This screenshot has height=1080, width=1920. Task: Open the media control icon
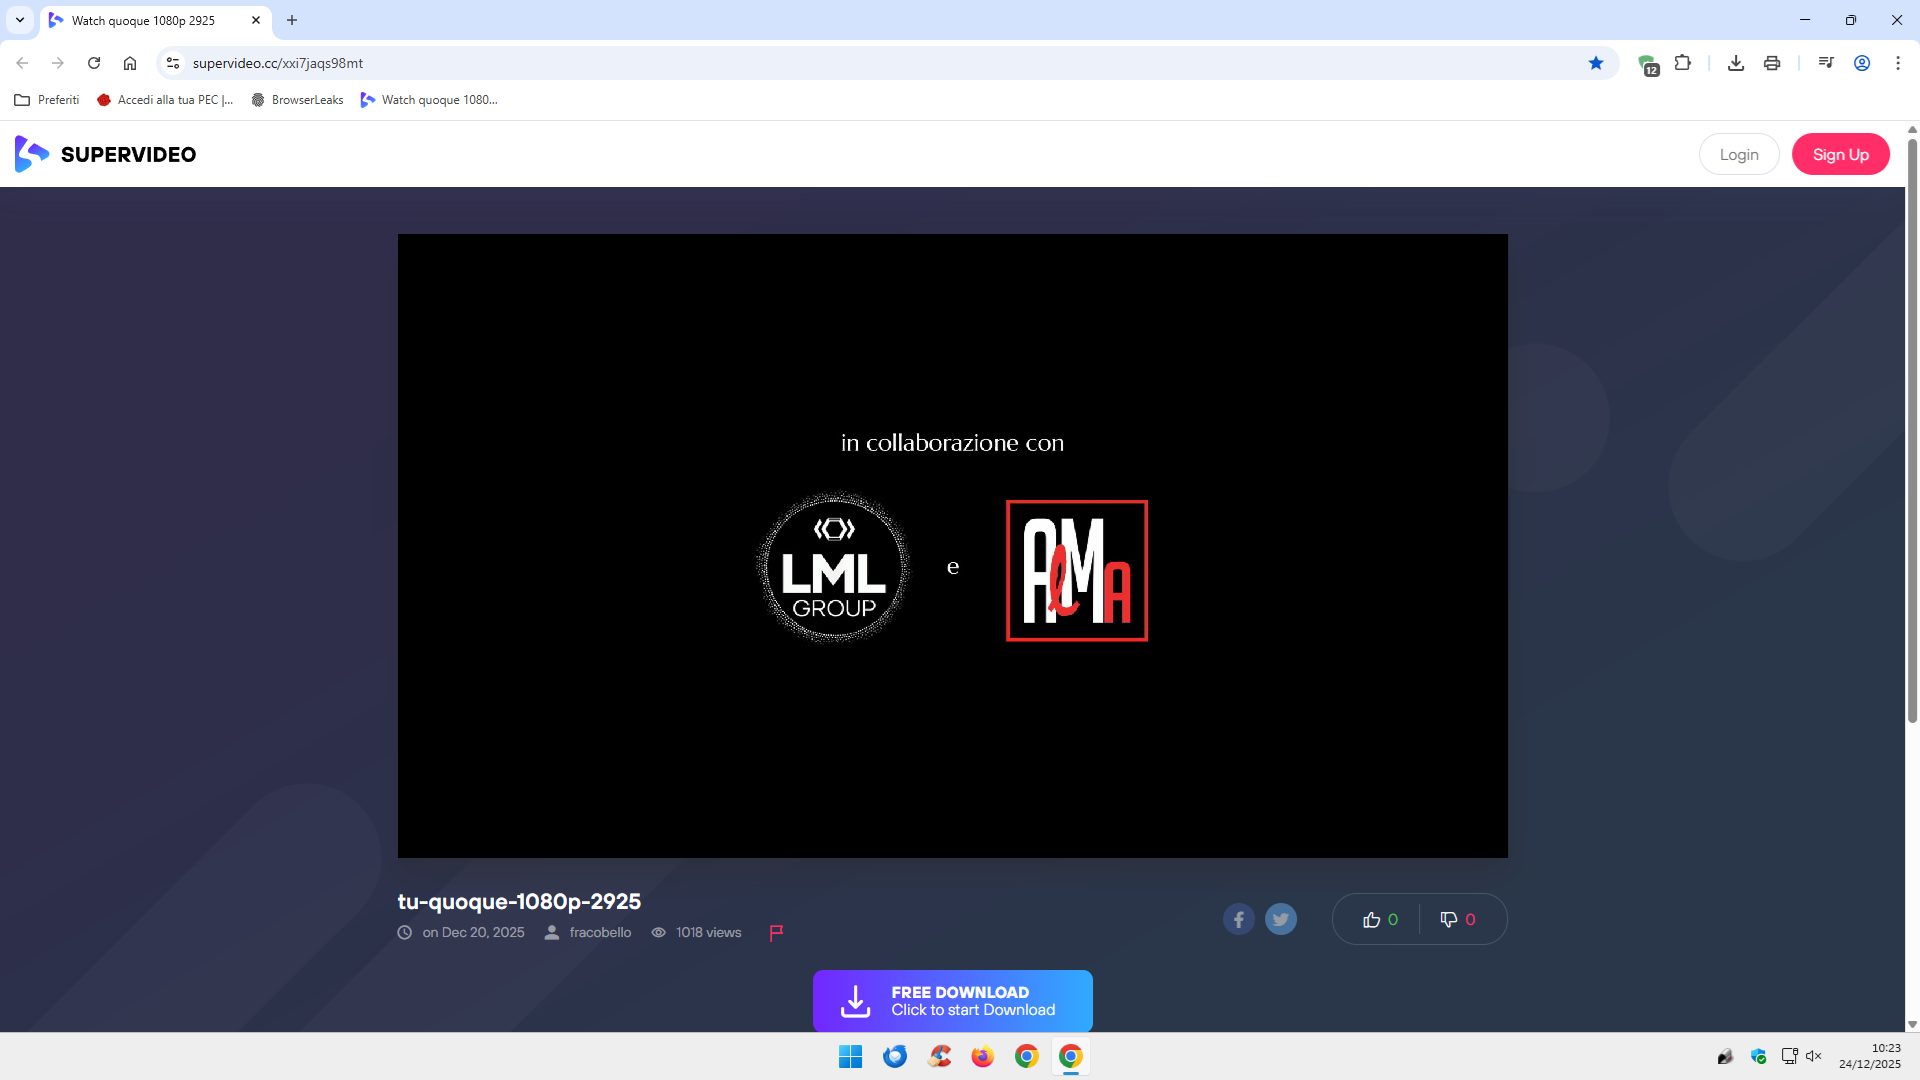click(1826, 63)
